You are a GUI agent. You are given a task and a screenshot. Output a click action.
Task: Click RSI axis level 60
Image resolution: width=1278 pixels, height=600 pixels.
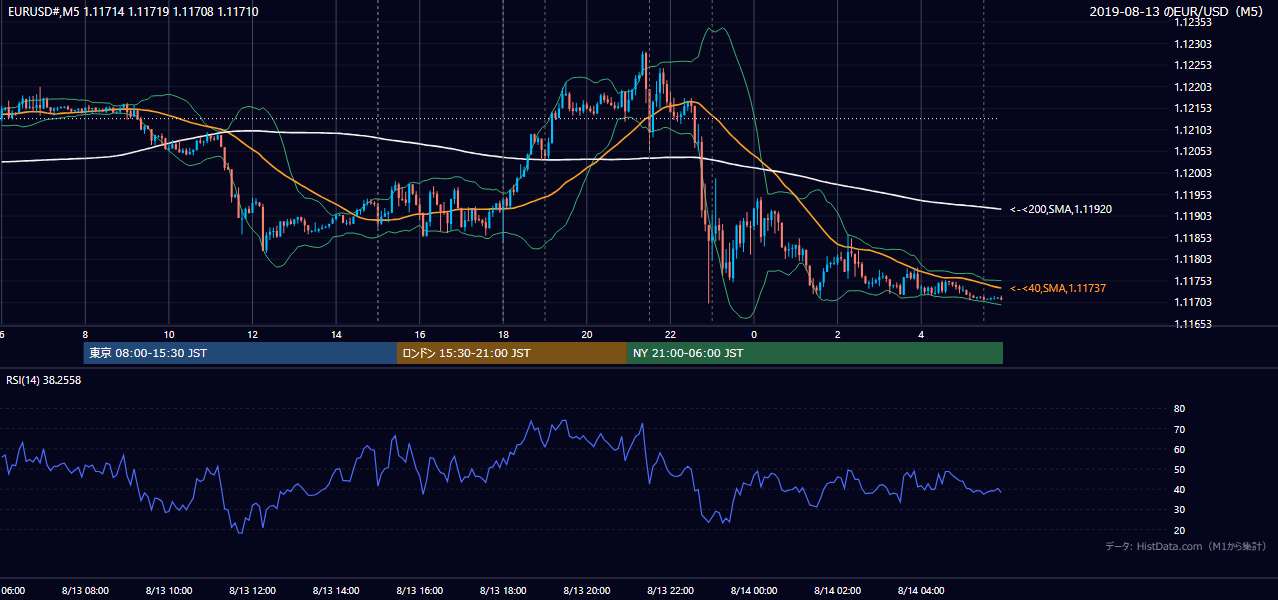1179,449
